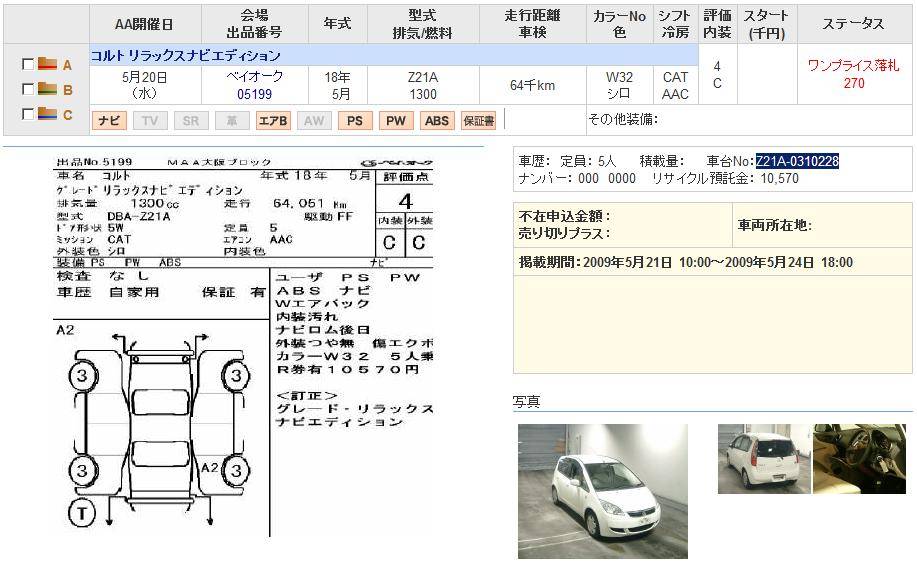Click the 評価 内装 column header
This screenshot has width=917, height=567.
pos(717,24)
